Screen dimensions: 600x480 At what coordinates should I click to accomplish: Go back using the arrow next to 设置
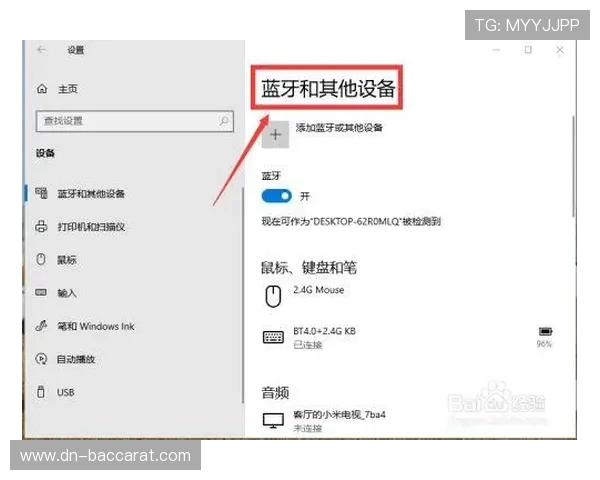coord(41,50)
